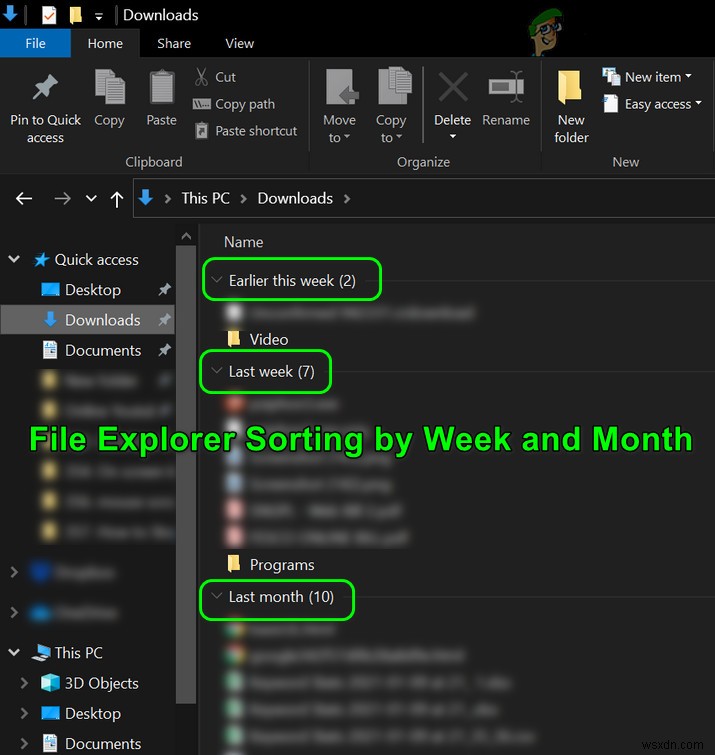
Task: Switch to the Share ribbon tab
Action: click(174, 43)
